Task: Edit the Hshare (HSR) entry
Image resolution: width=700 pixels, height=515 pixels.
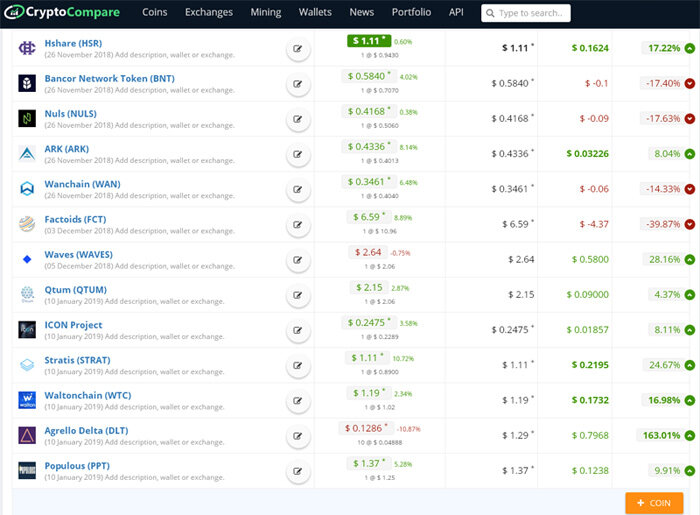Action: point(298,49)
